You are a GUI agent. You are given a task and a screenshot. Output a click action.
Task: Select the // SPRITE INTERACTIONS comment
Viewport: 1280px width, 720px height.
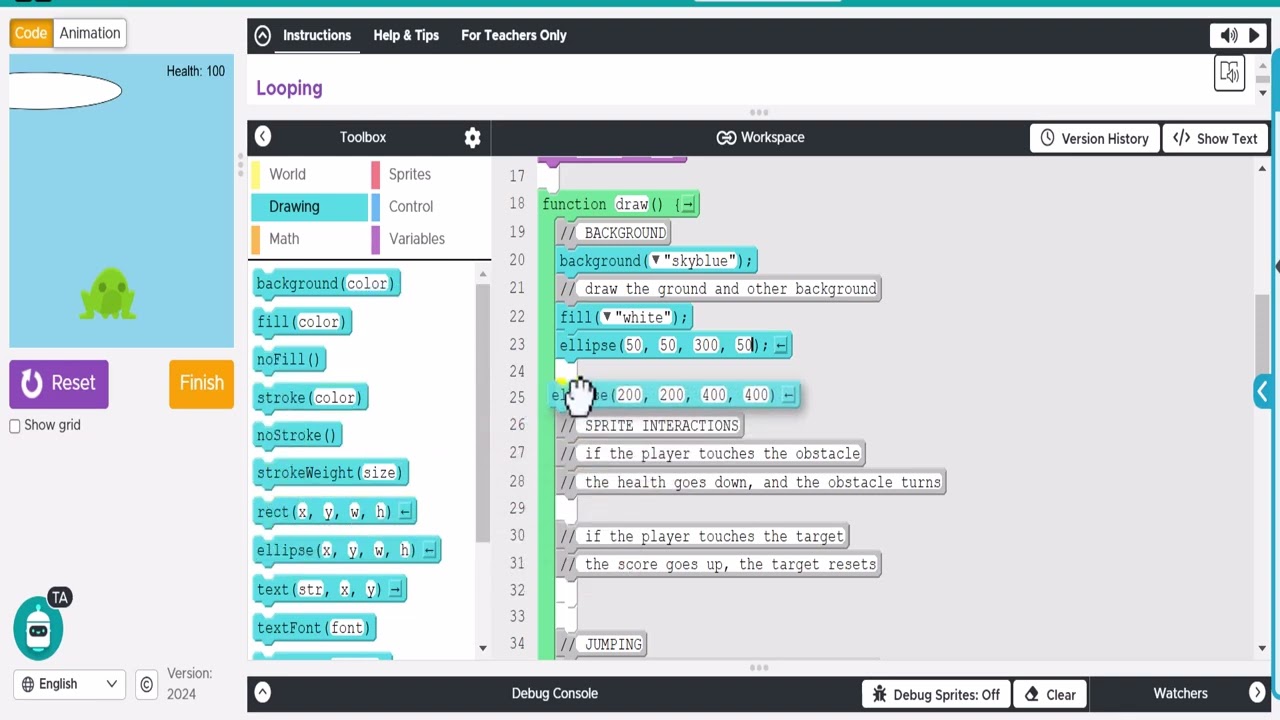(649, 426)
